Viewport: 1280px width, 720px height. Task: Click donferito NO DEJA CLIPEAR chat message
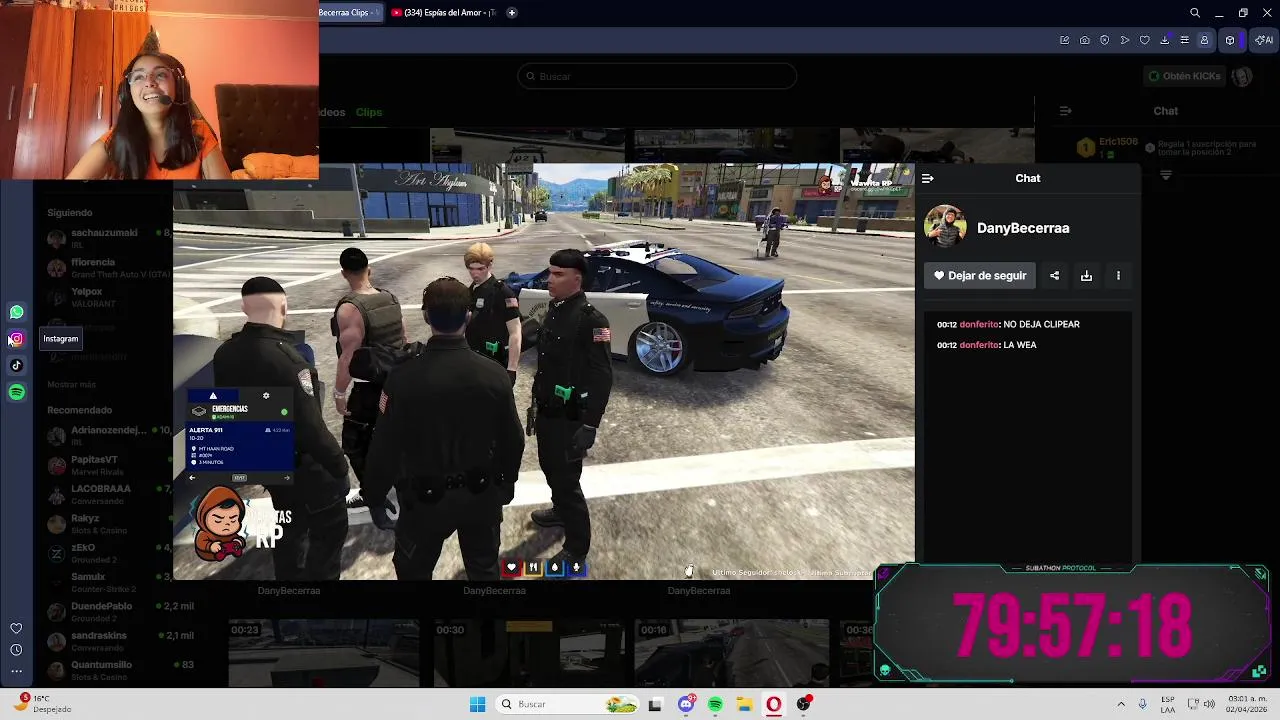(1008, 324)
